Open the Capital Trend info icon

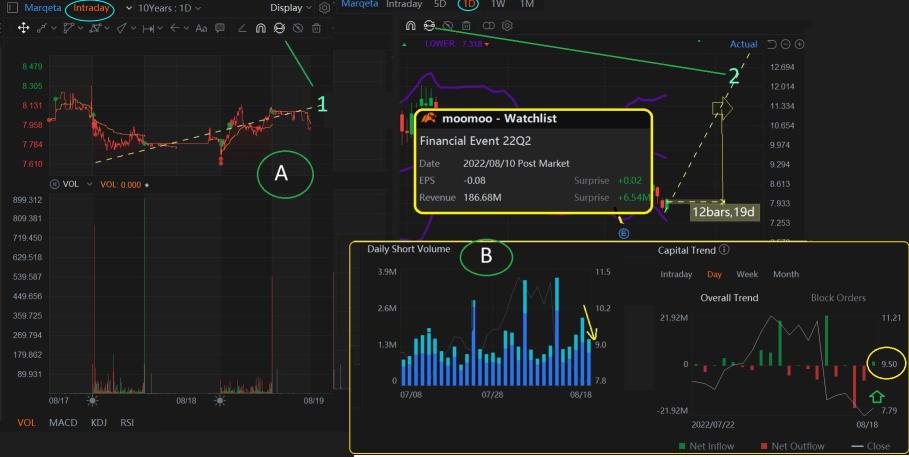coord(724,250)
